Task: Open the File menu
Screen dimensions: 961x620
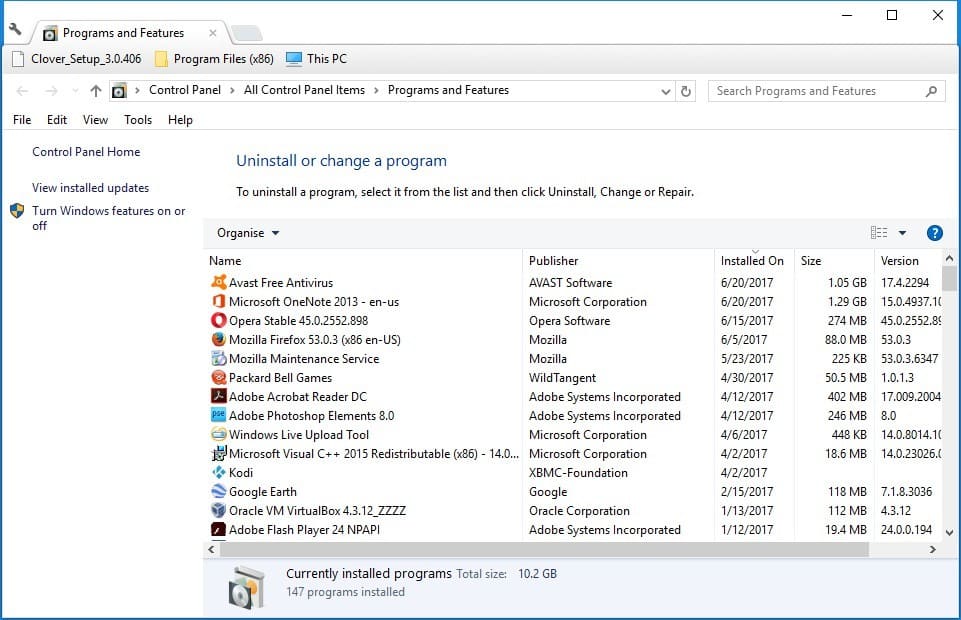Action: (22, 119)
